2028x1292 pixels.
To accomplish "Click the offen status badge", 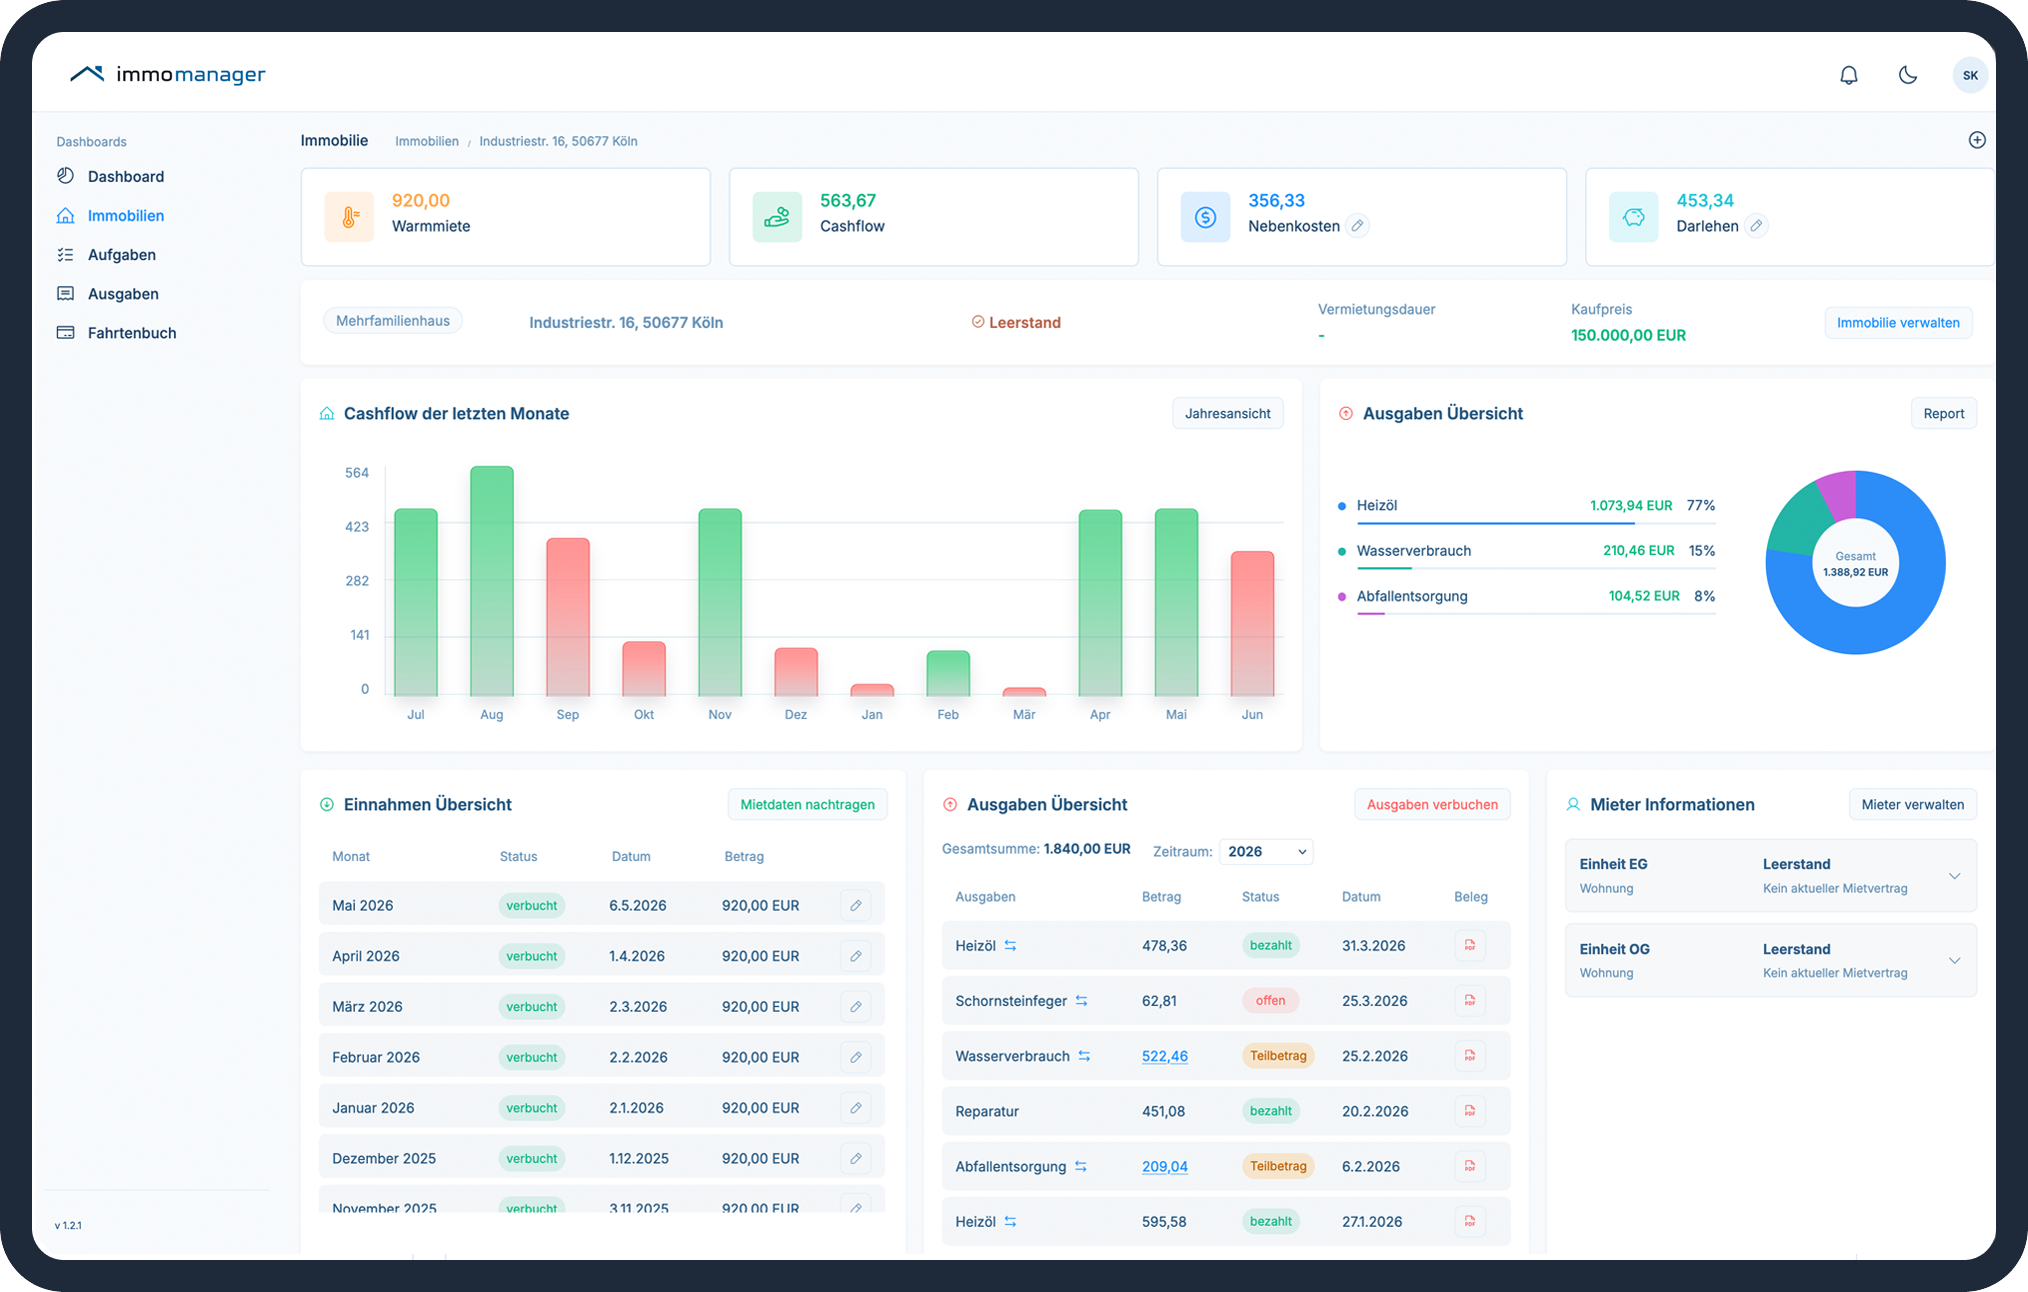I will tap(1270, 1000).
